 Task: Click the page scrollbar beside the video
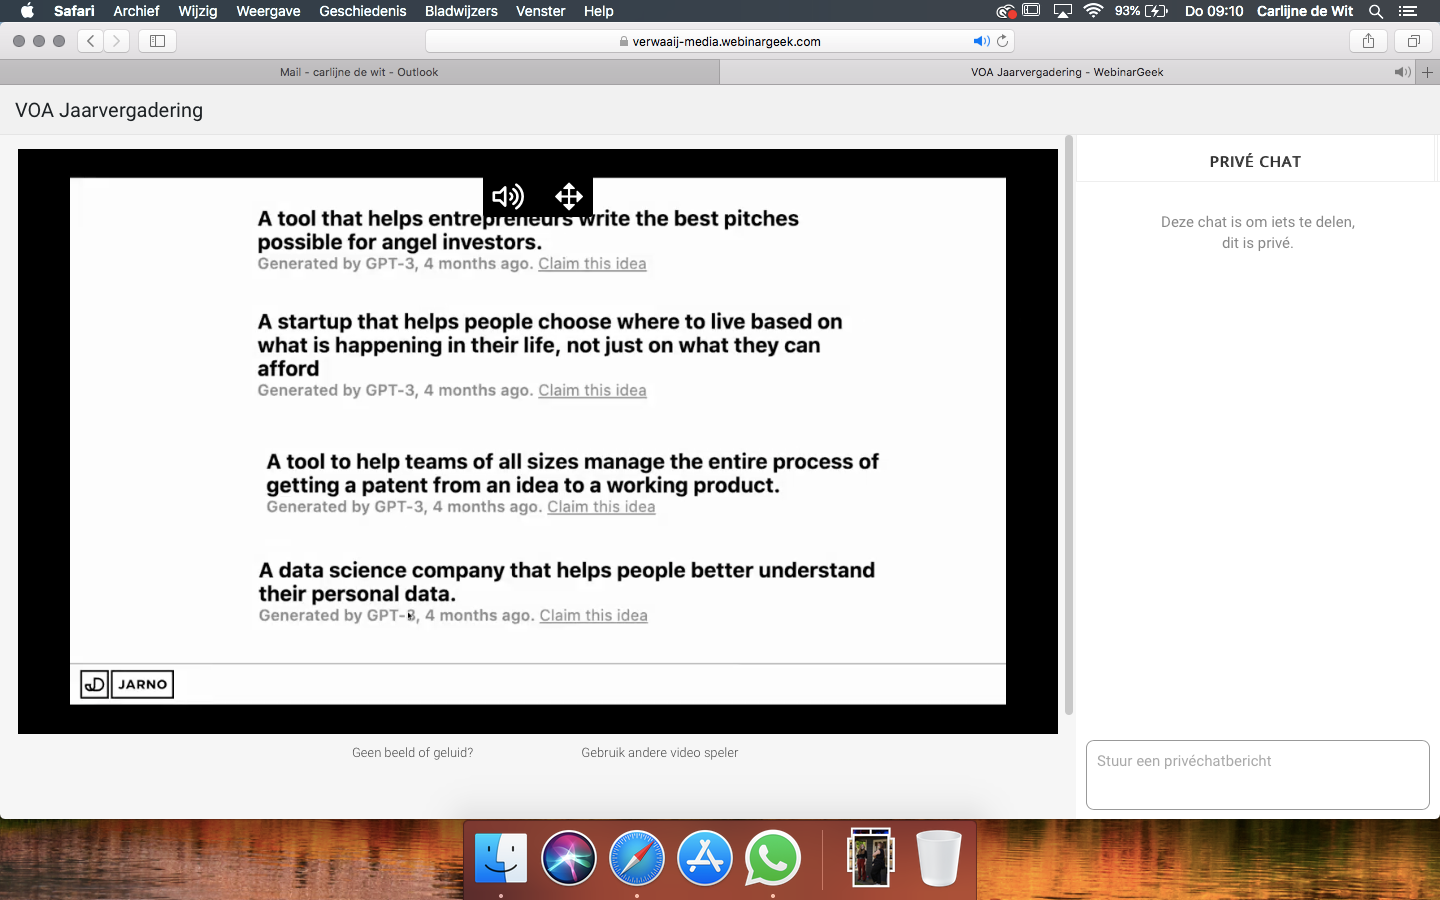tap(1069, 425)
